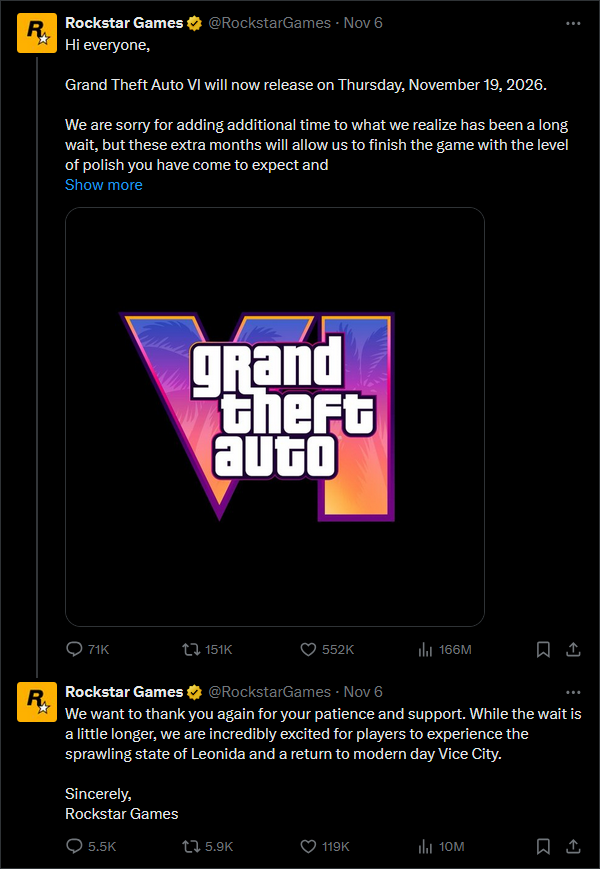Bookmark the second Rockstar tweet
The image size is (600, 869).
[543, 846]
